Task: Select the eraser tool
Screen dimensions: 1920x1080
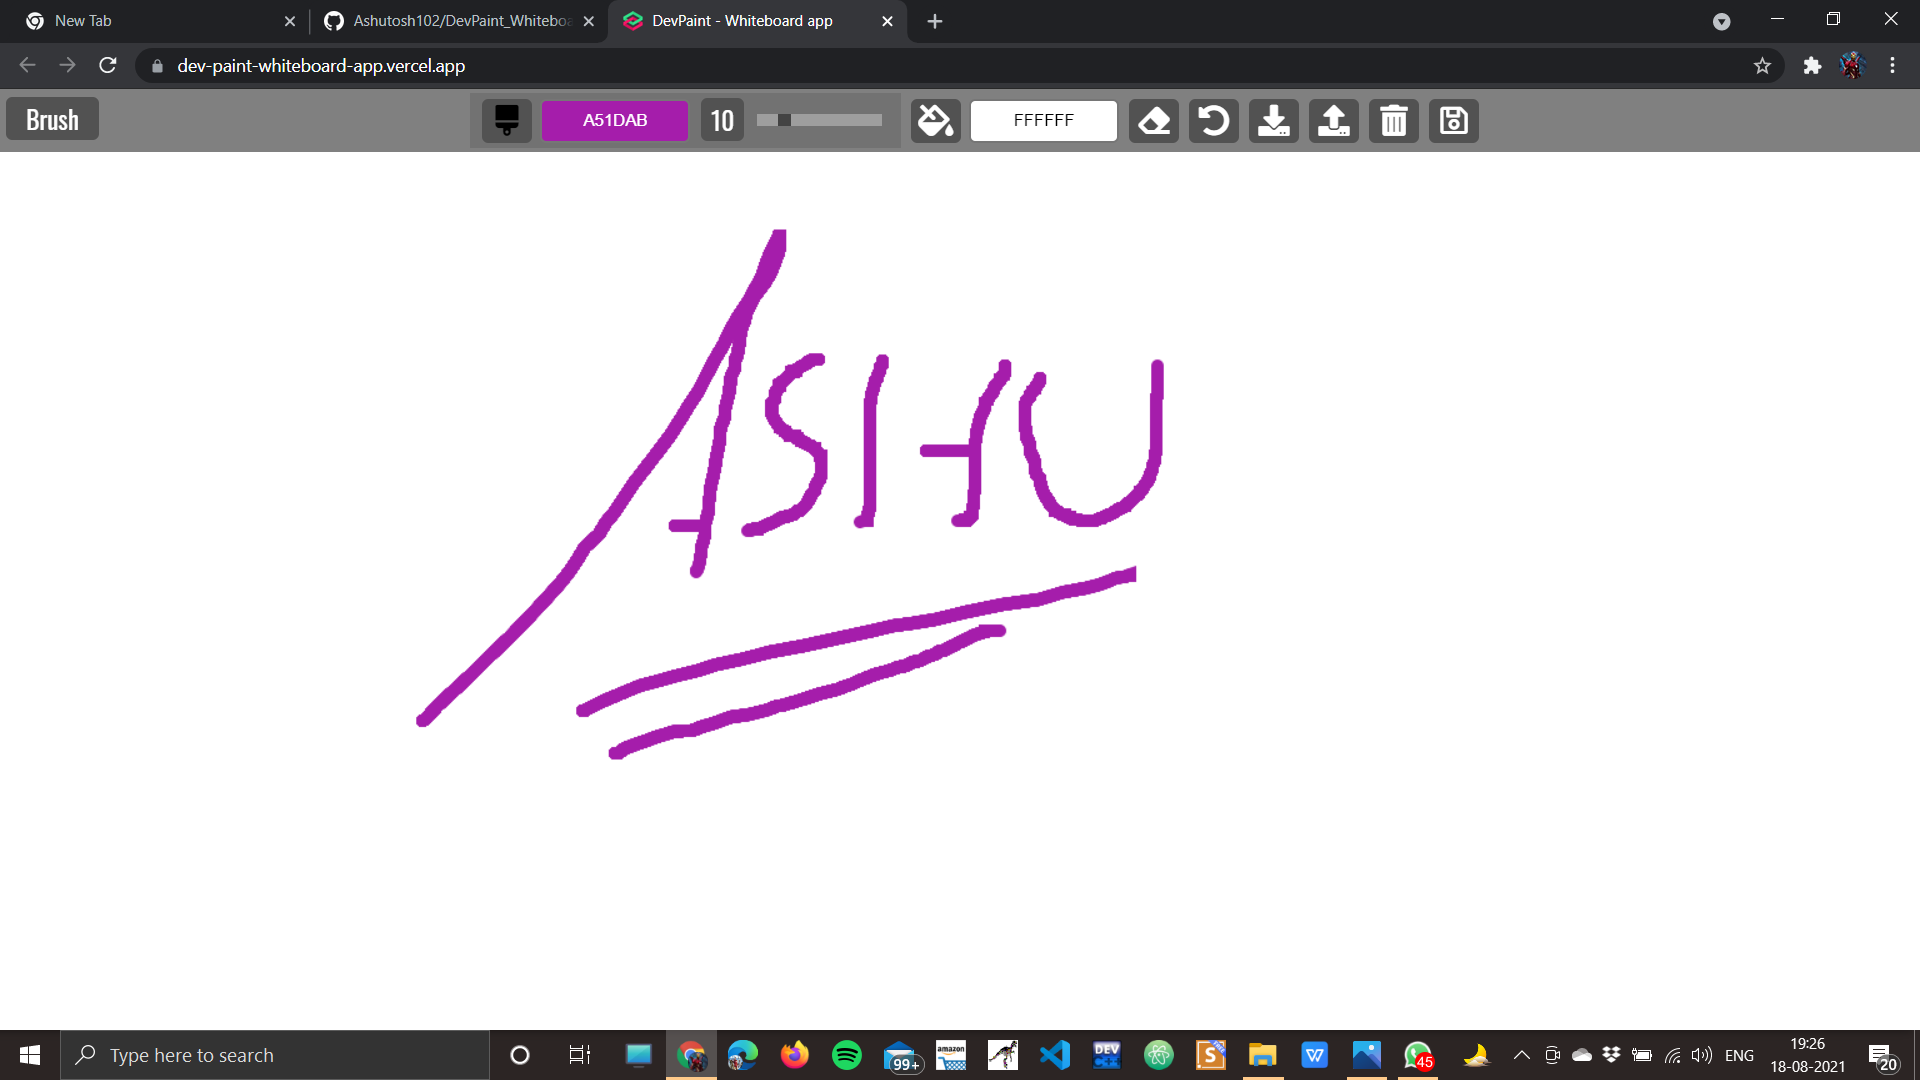Action: point(1154,120)
